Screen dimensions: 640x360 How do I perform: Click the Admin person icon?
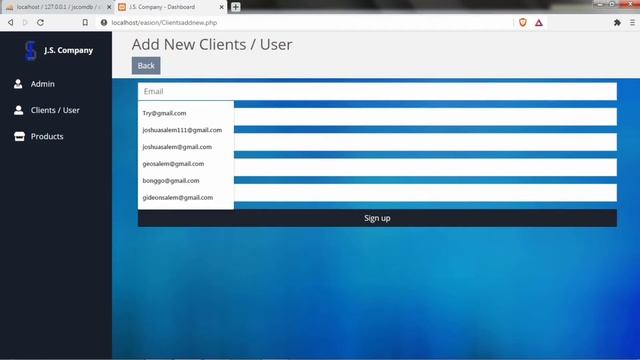18,84
